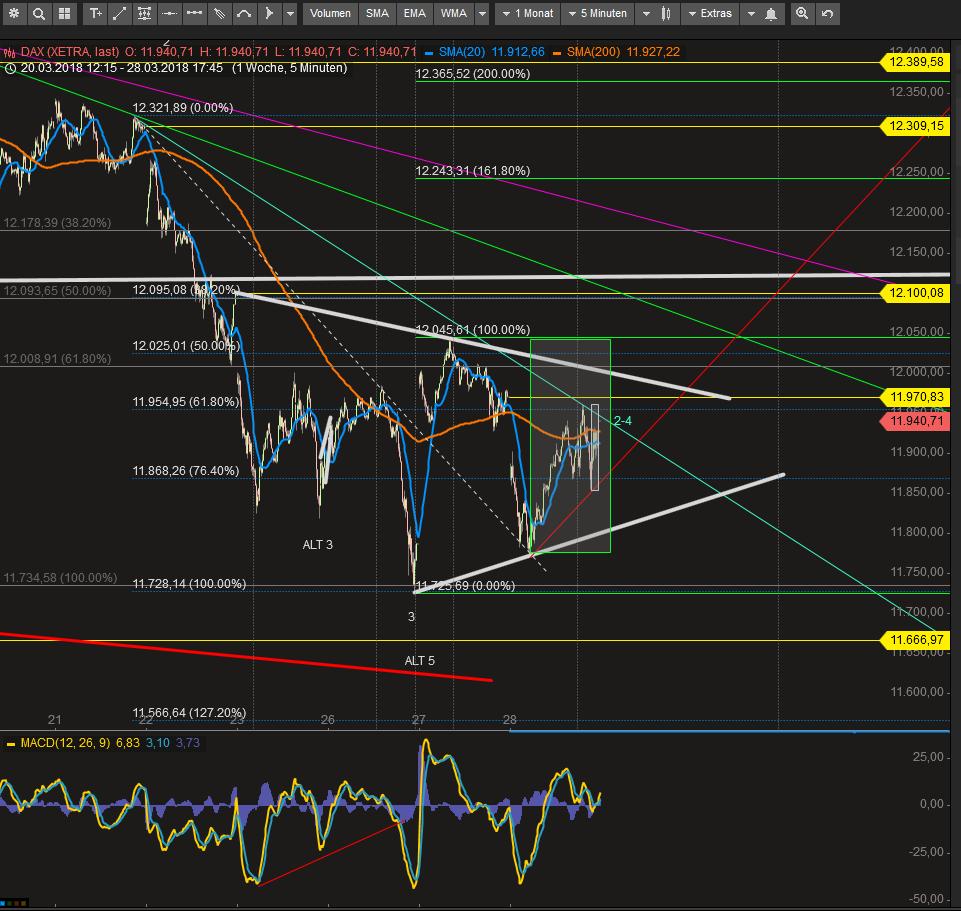This screenshot has height=911, width=961.
Task: Select the 11.734,58 (100.00%) gray level label
Action: pyautogui.click(x=60, y=577)
